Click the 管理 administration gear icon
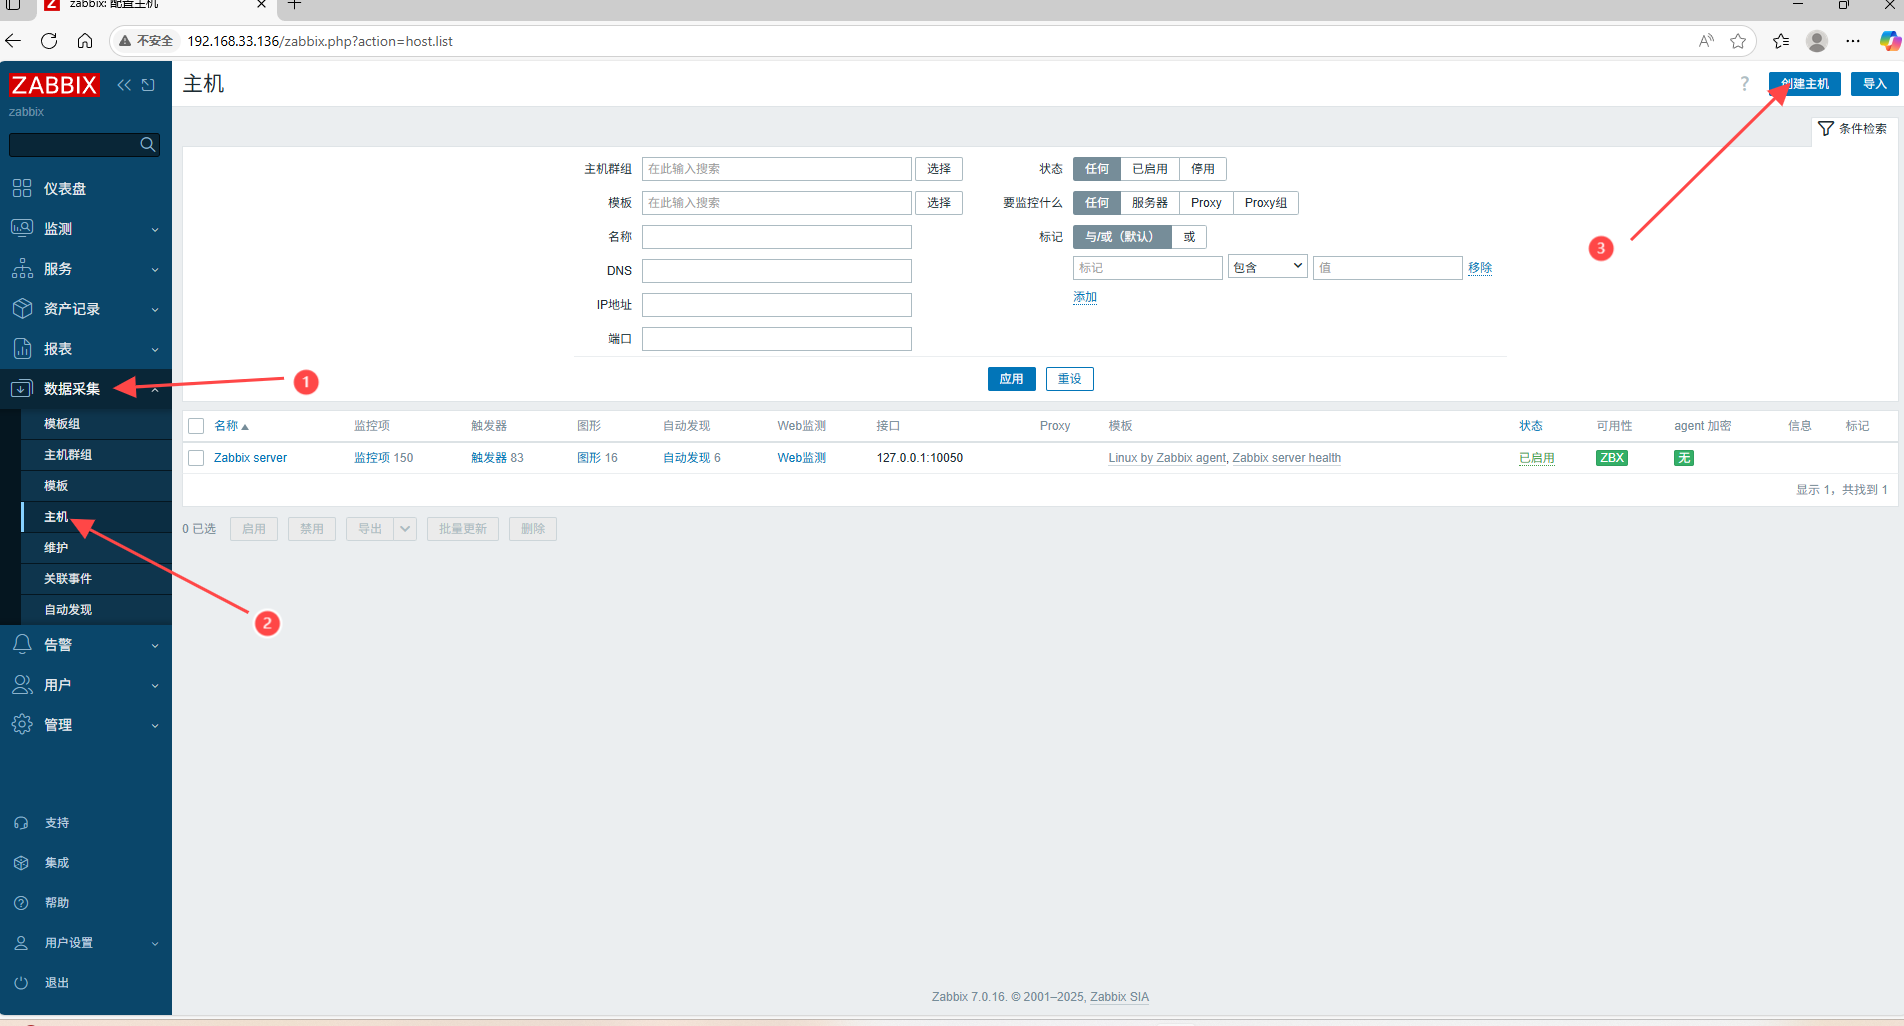 coord(22,724)
